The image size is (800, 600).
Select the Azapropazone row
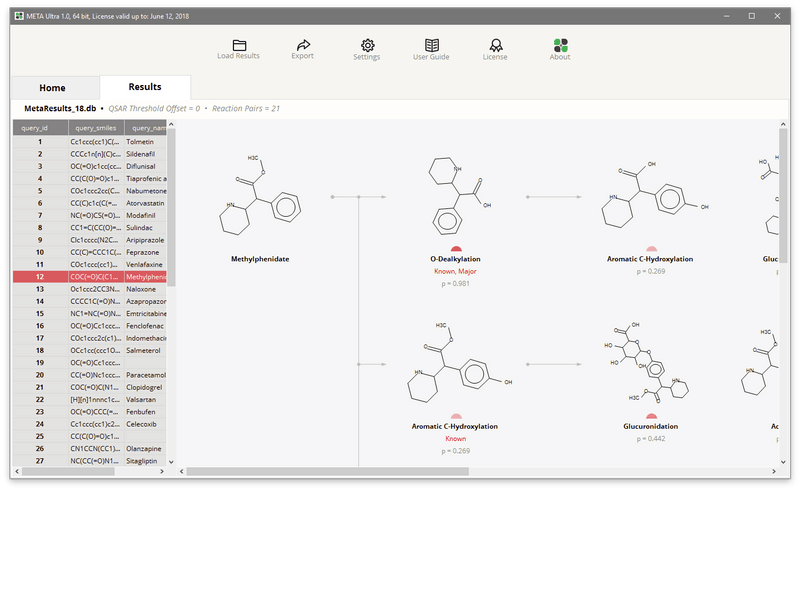click(x=90, y=301)
